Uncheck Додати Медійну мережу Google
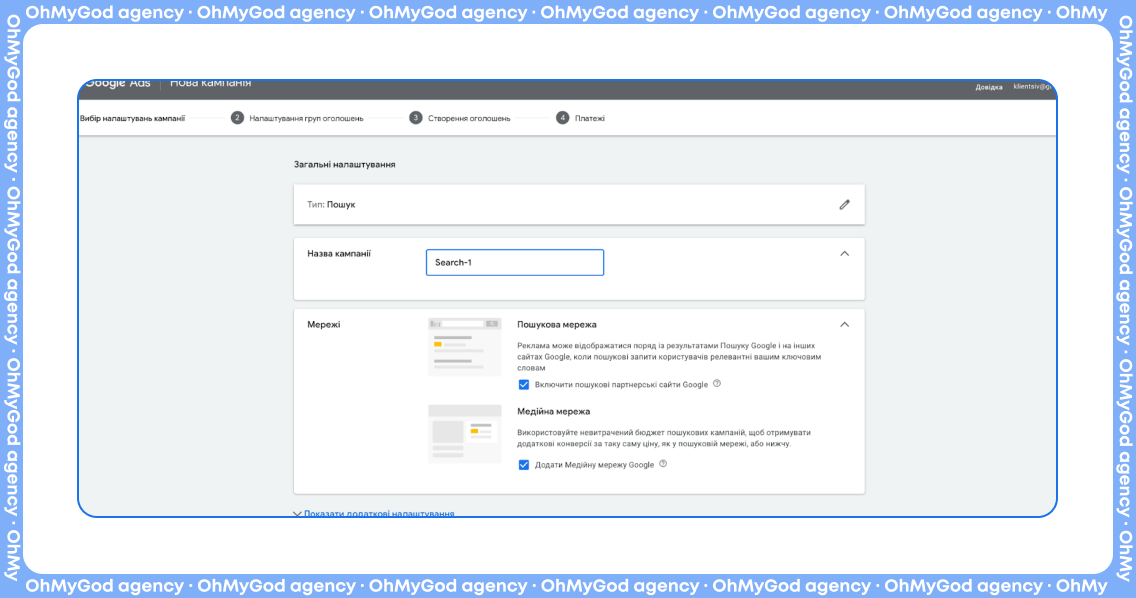 click(x=524, y=465)
